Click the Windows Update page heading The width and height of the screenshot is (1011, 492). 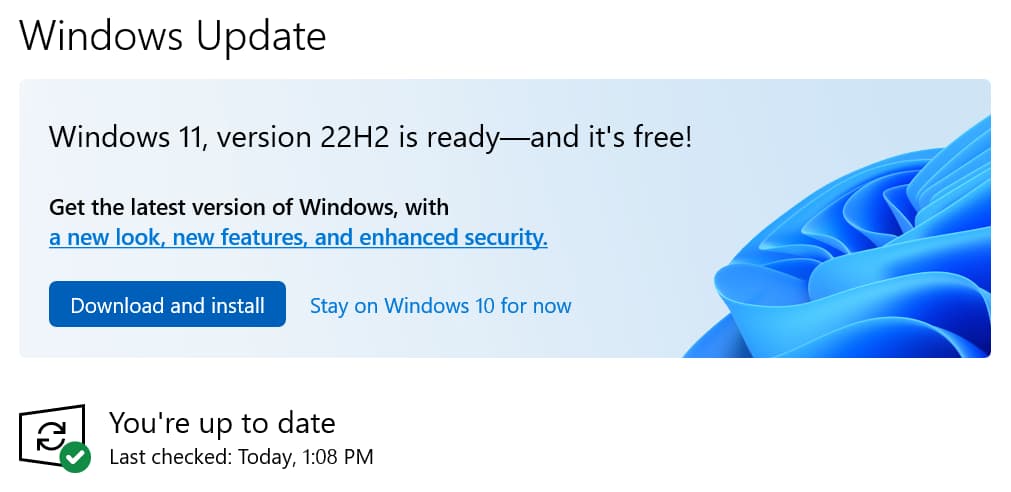(173, 36)
